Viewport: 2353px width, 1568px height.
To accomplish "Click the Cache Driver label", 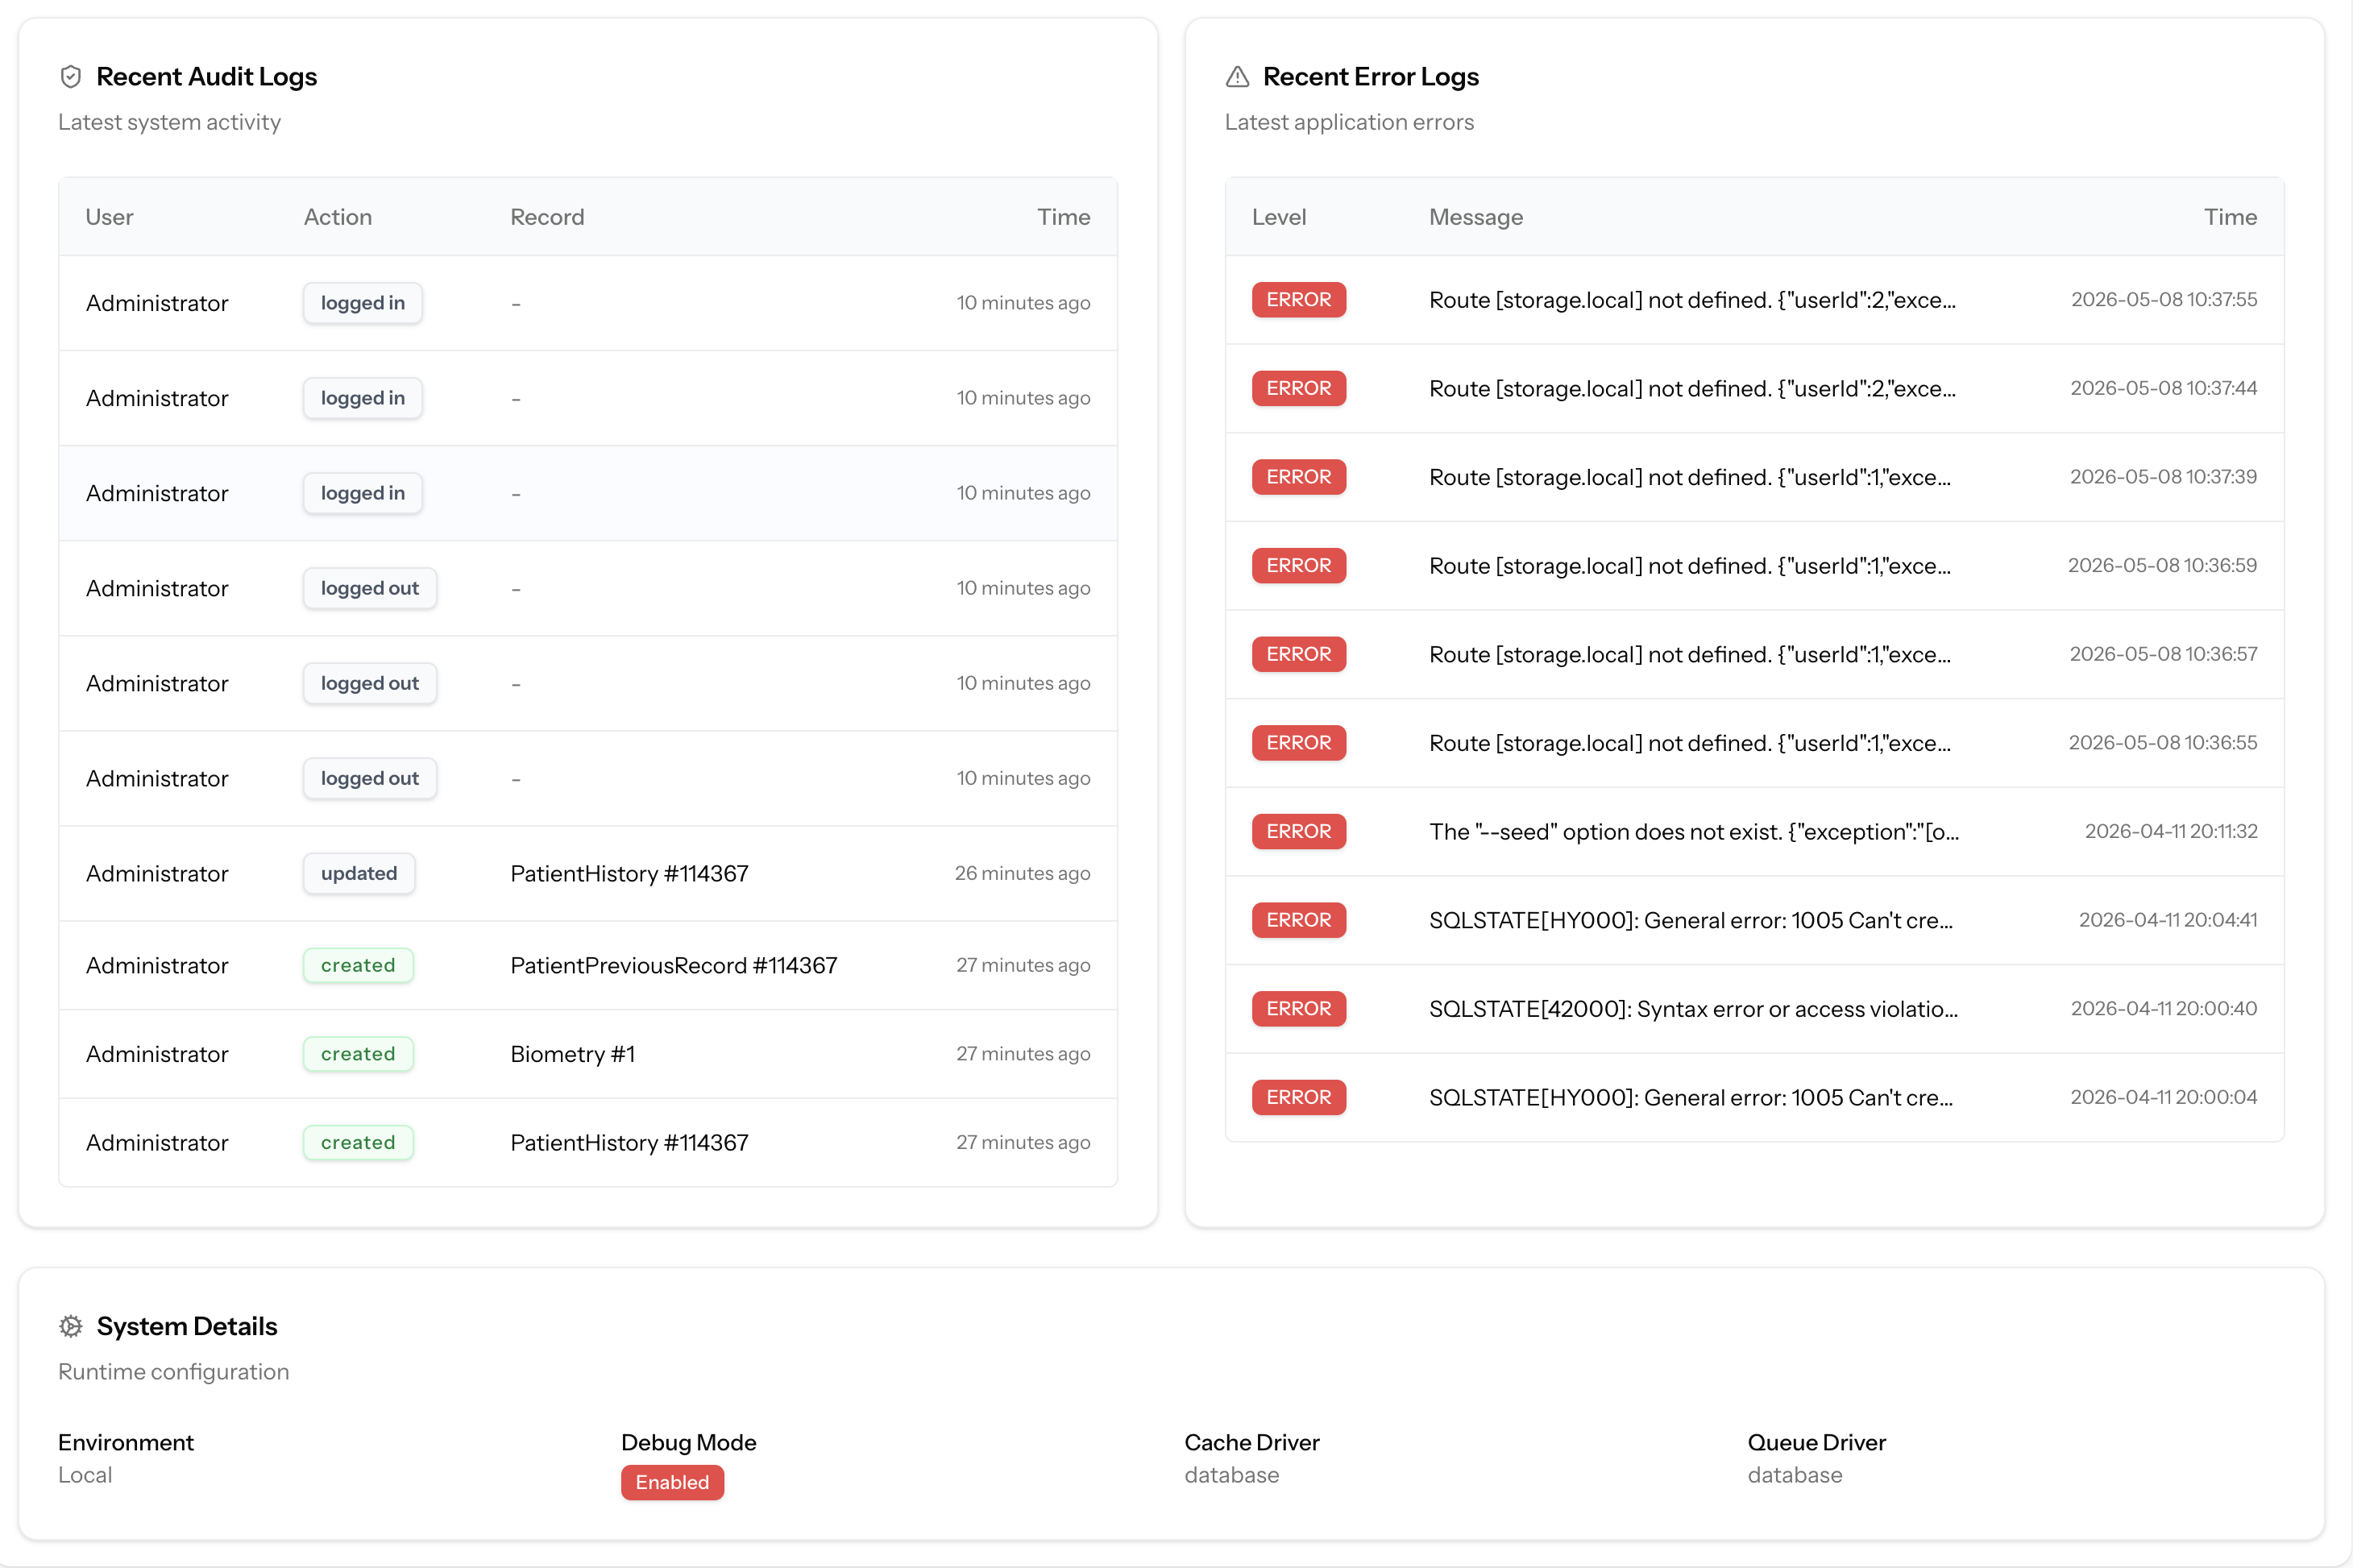I will coord(1251,1443).
